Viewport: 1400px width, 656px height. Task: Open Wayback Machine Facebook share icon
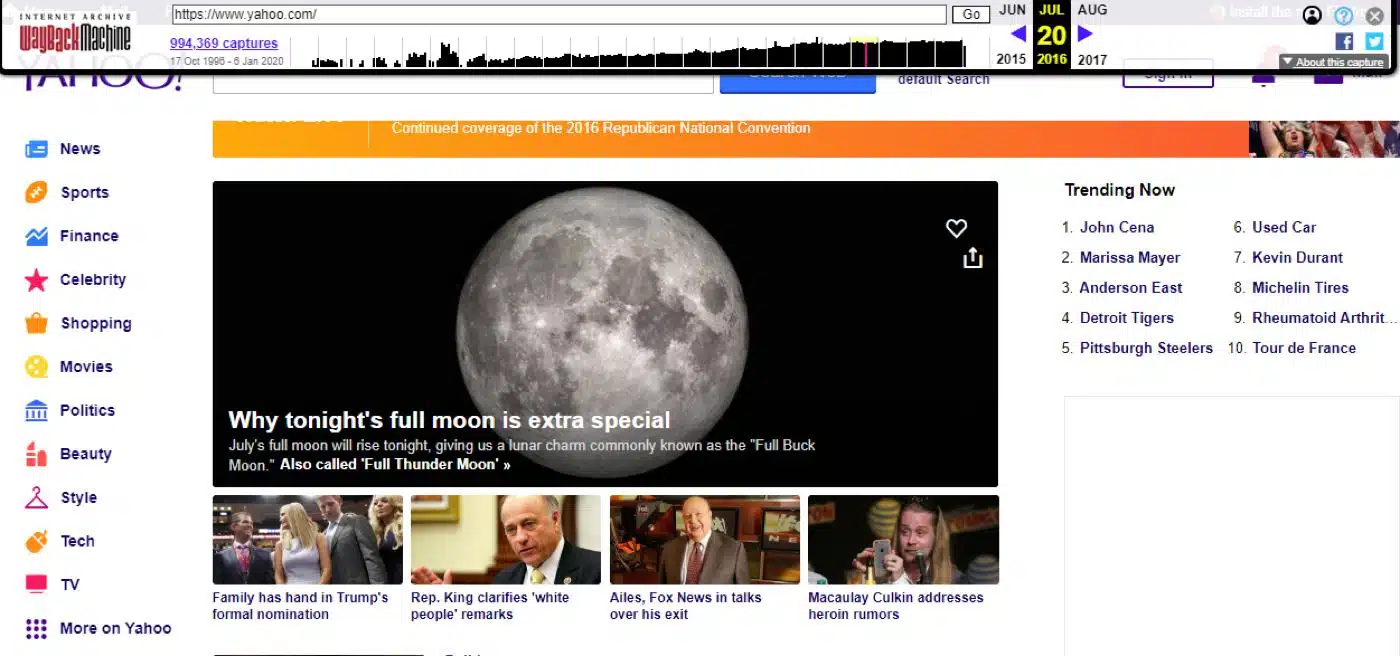coord(1344,41)
